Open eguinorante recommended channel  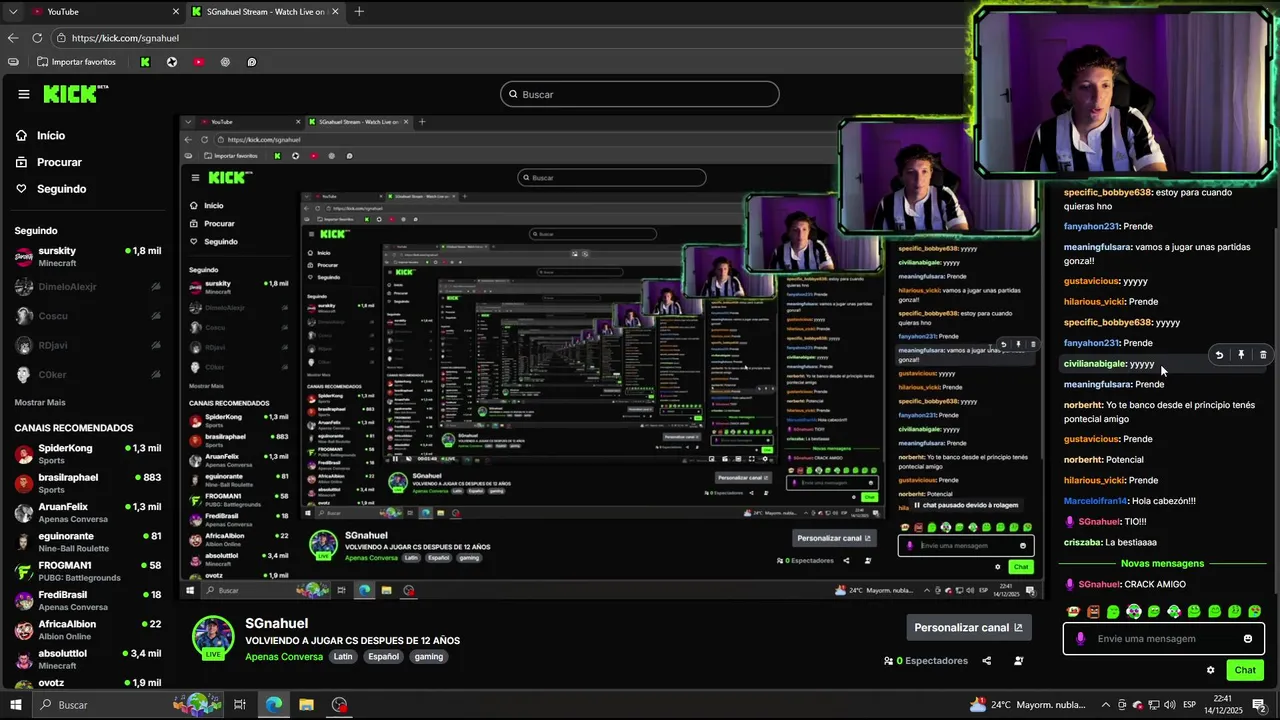point(88,542)
